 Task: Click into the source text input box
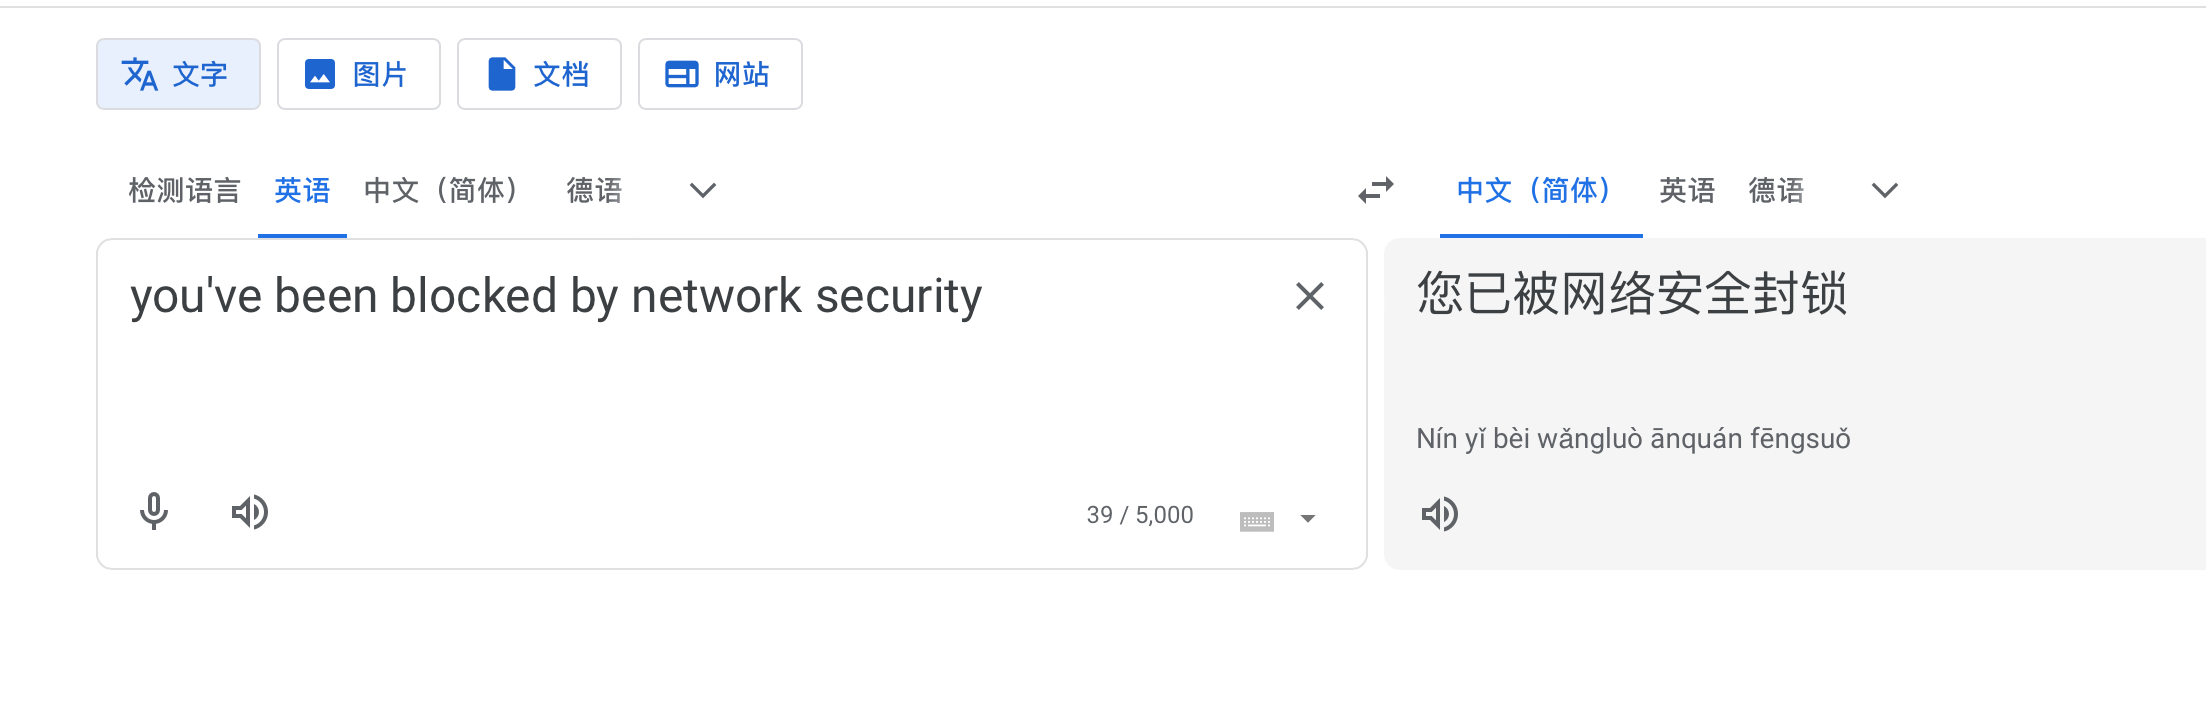700,390
